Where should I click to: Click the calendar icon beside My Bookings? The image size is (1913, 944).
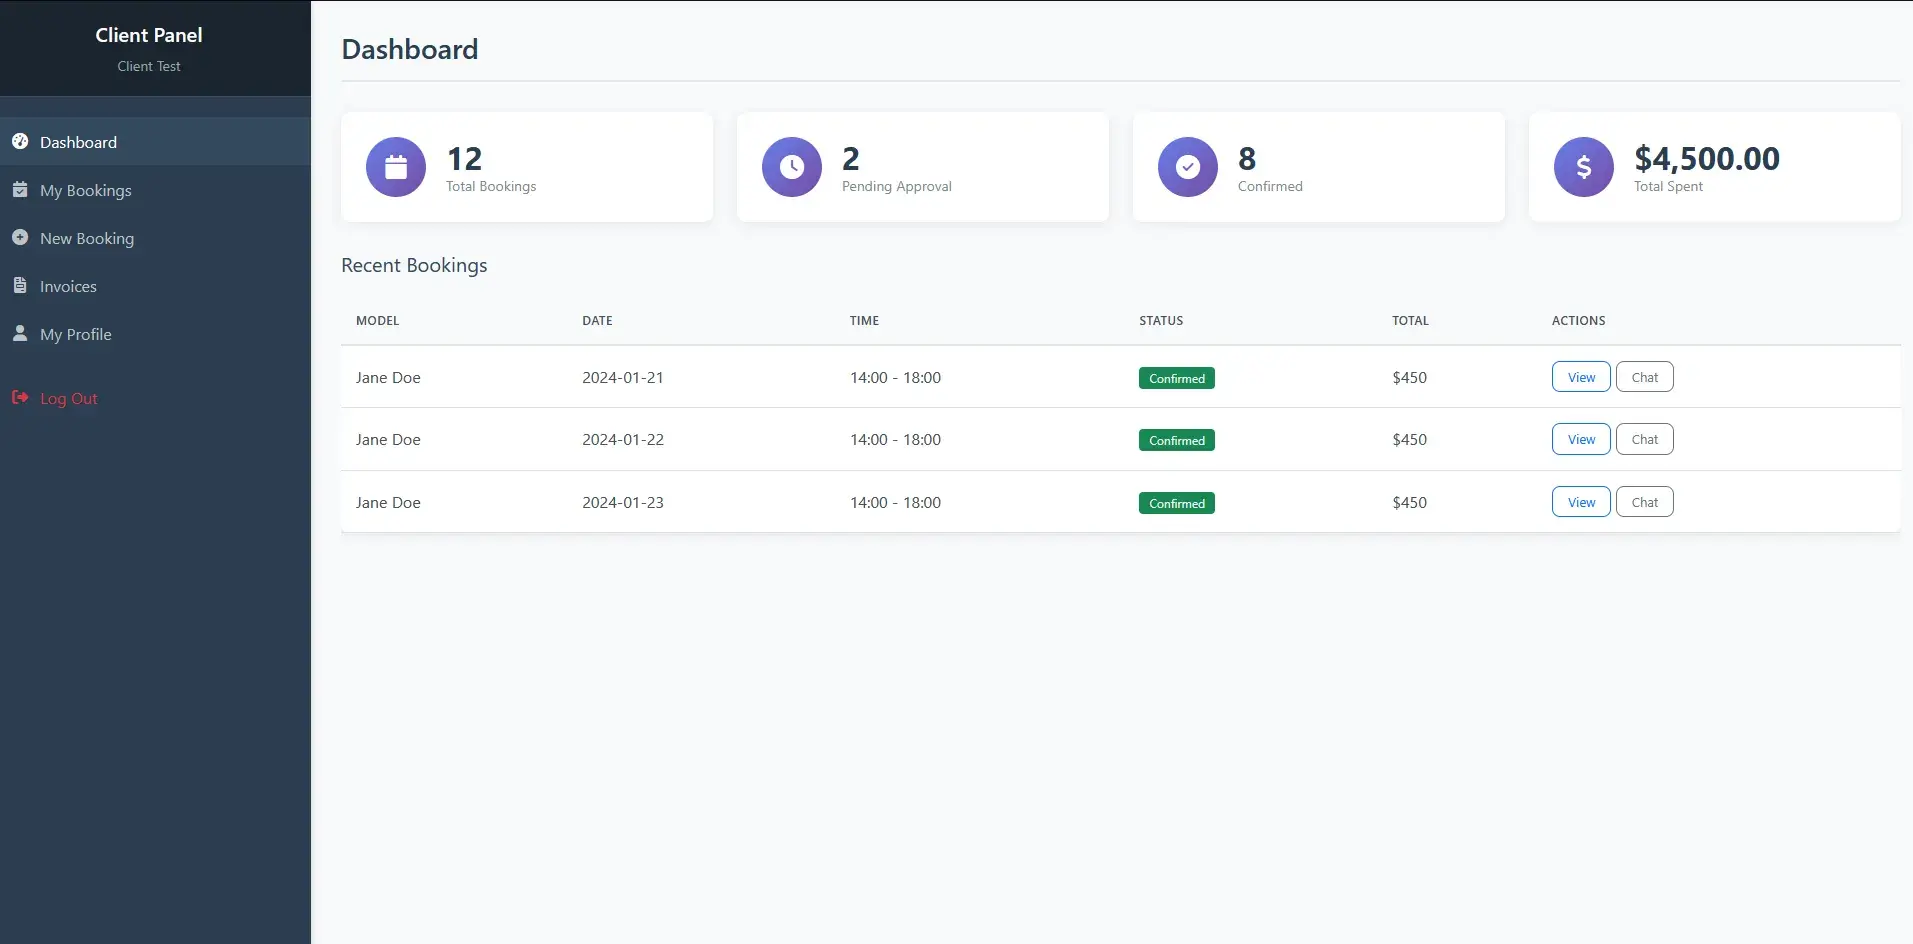pyautogui.click(x=20, y=190)
